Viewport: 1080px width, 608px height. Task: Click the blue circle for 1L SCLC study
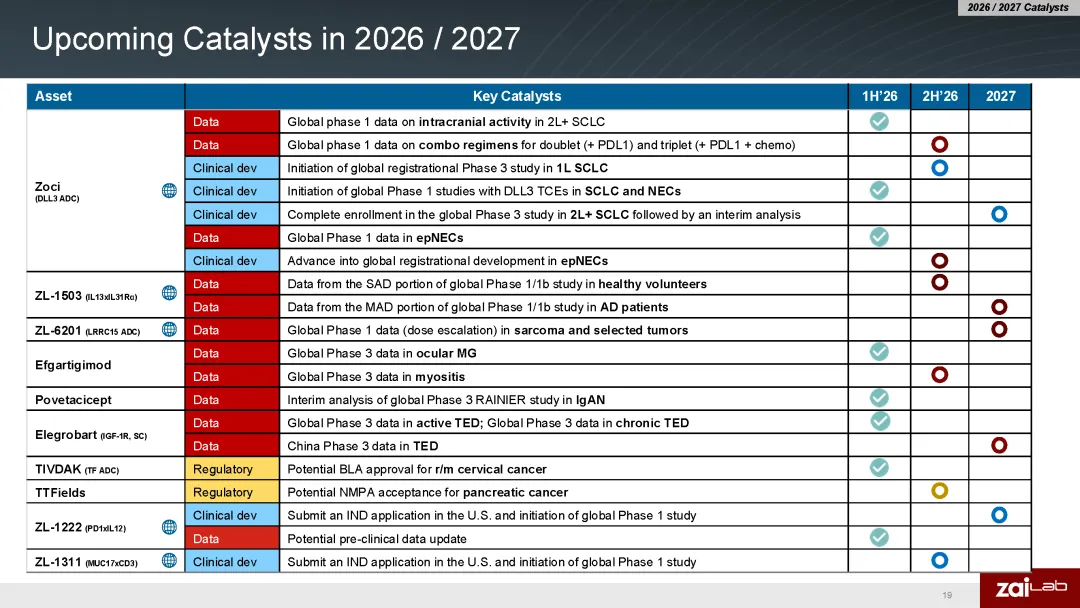point(939,167)
